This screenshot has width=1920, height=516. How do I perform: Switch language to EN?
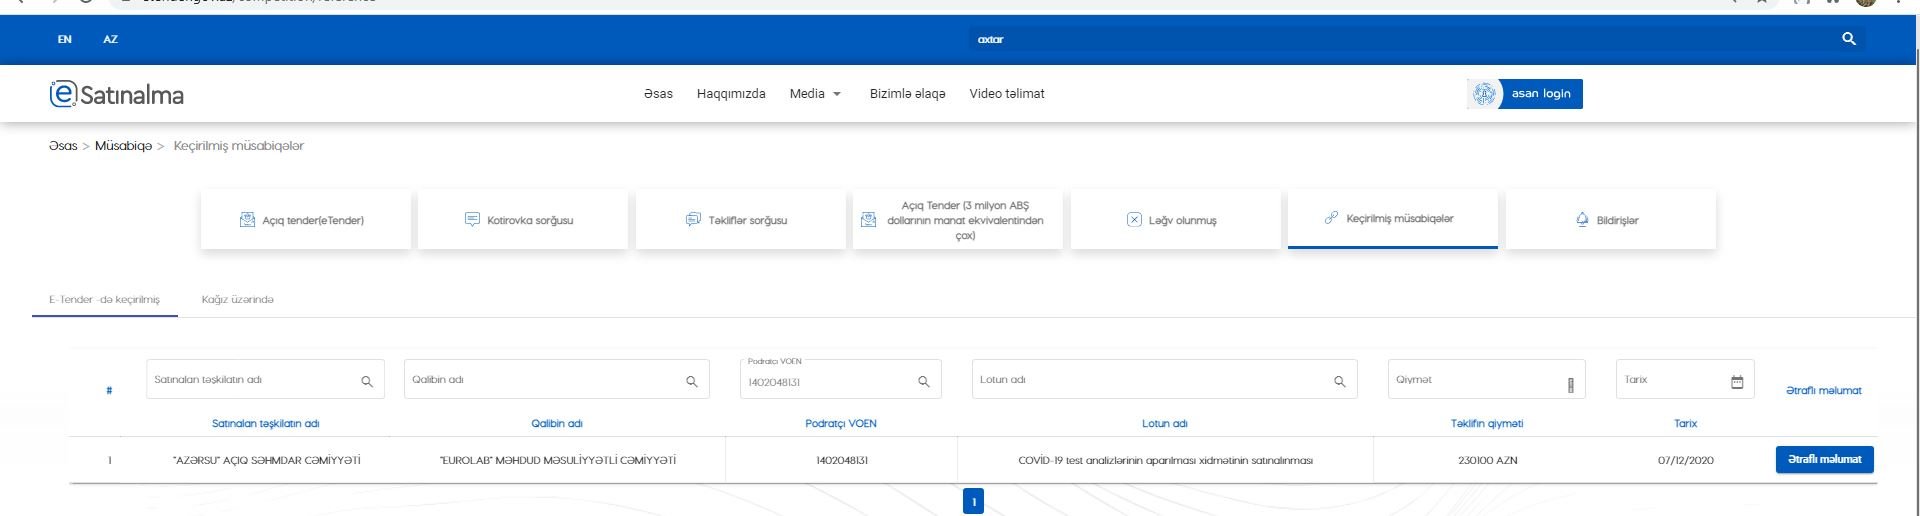point(65,39)
